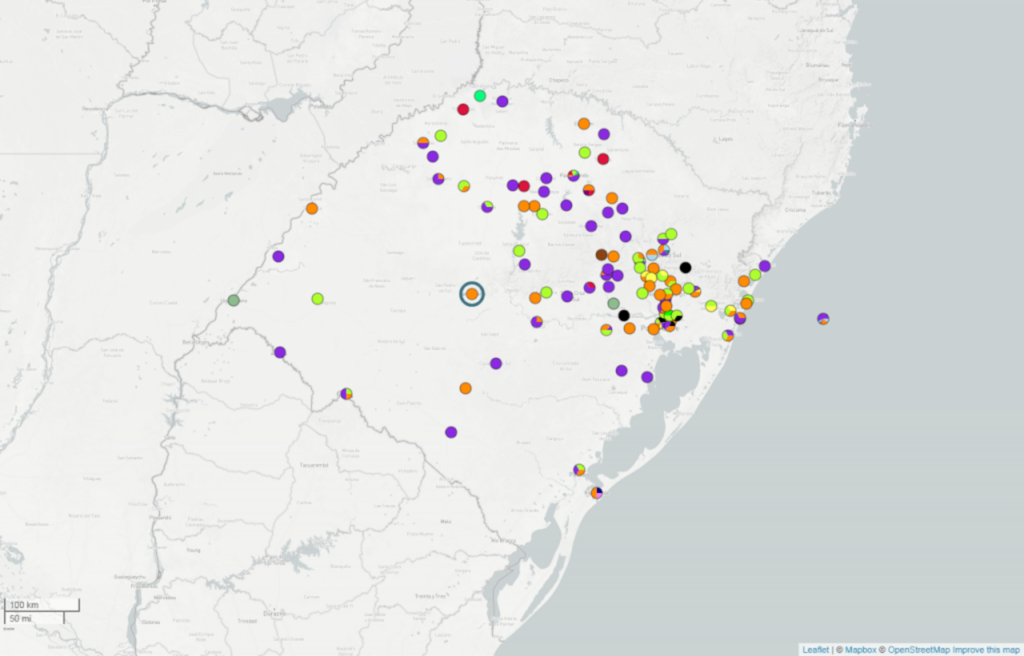
Task: Click the Leaflet attribution link
Action: (x=815, y=650)
